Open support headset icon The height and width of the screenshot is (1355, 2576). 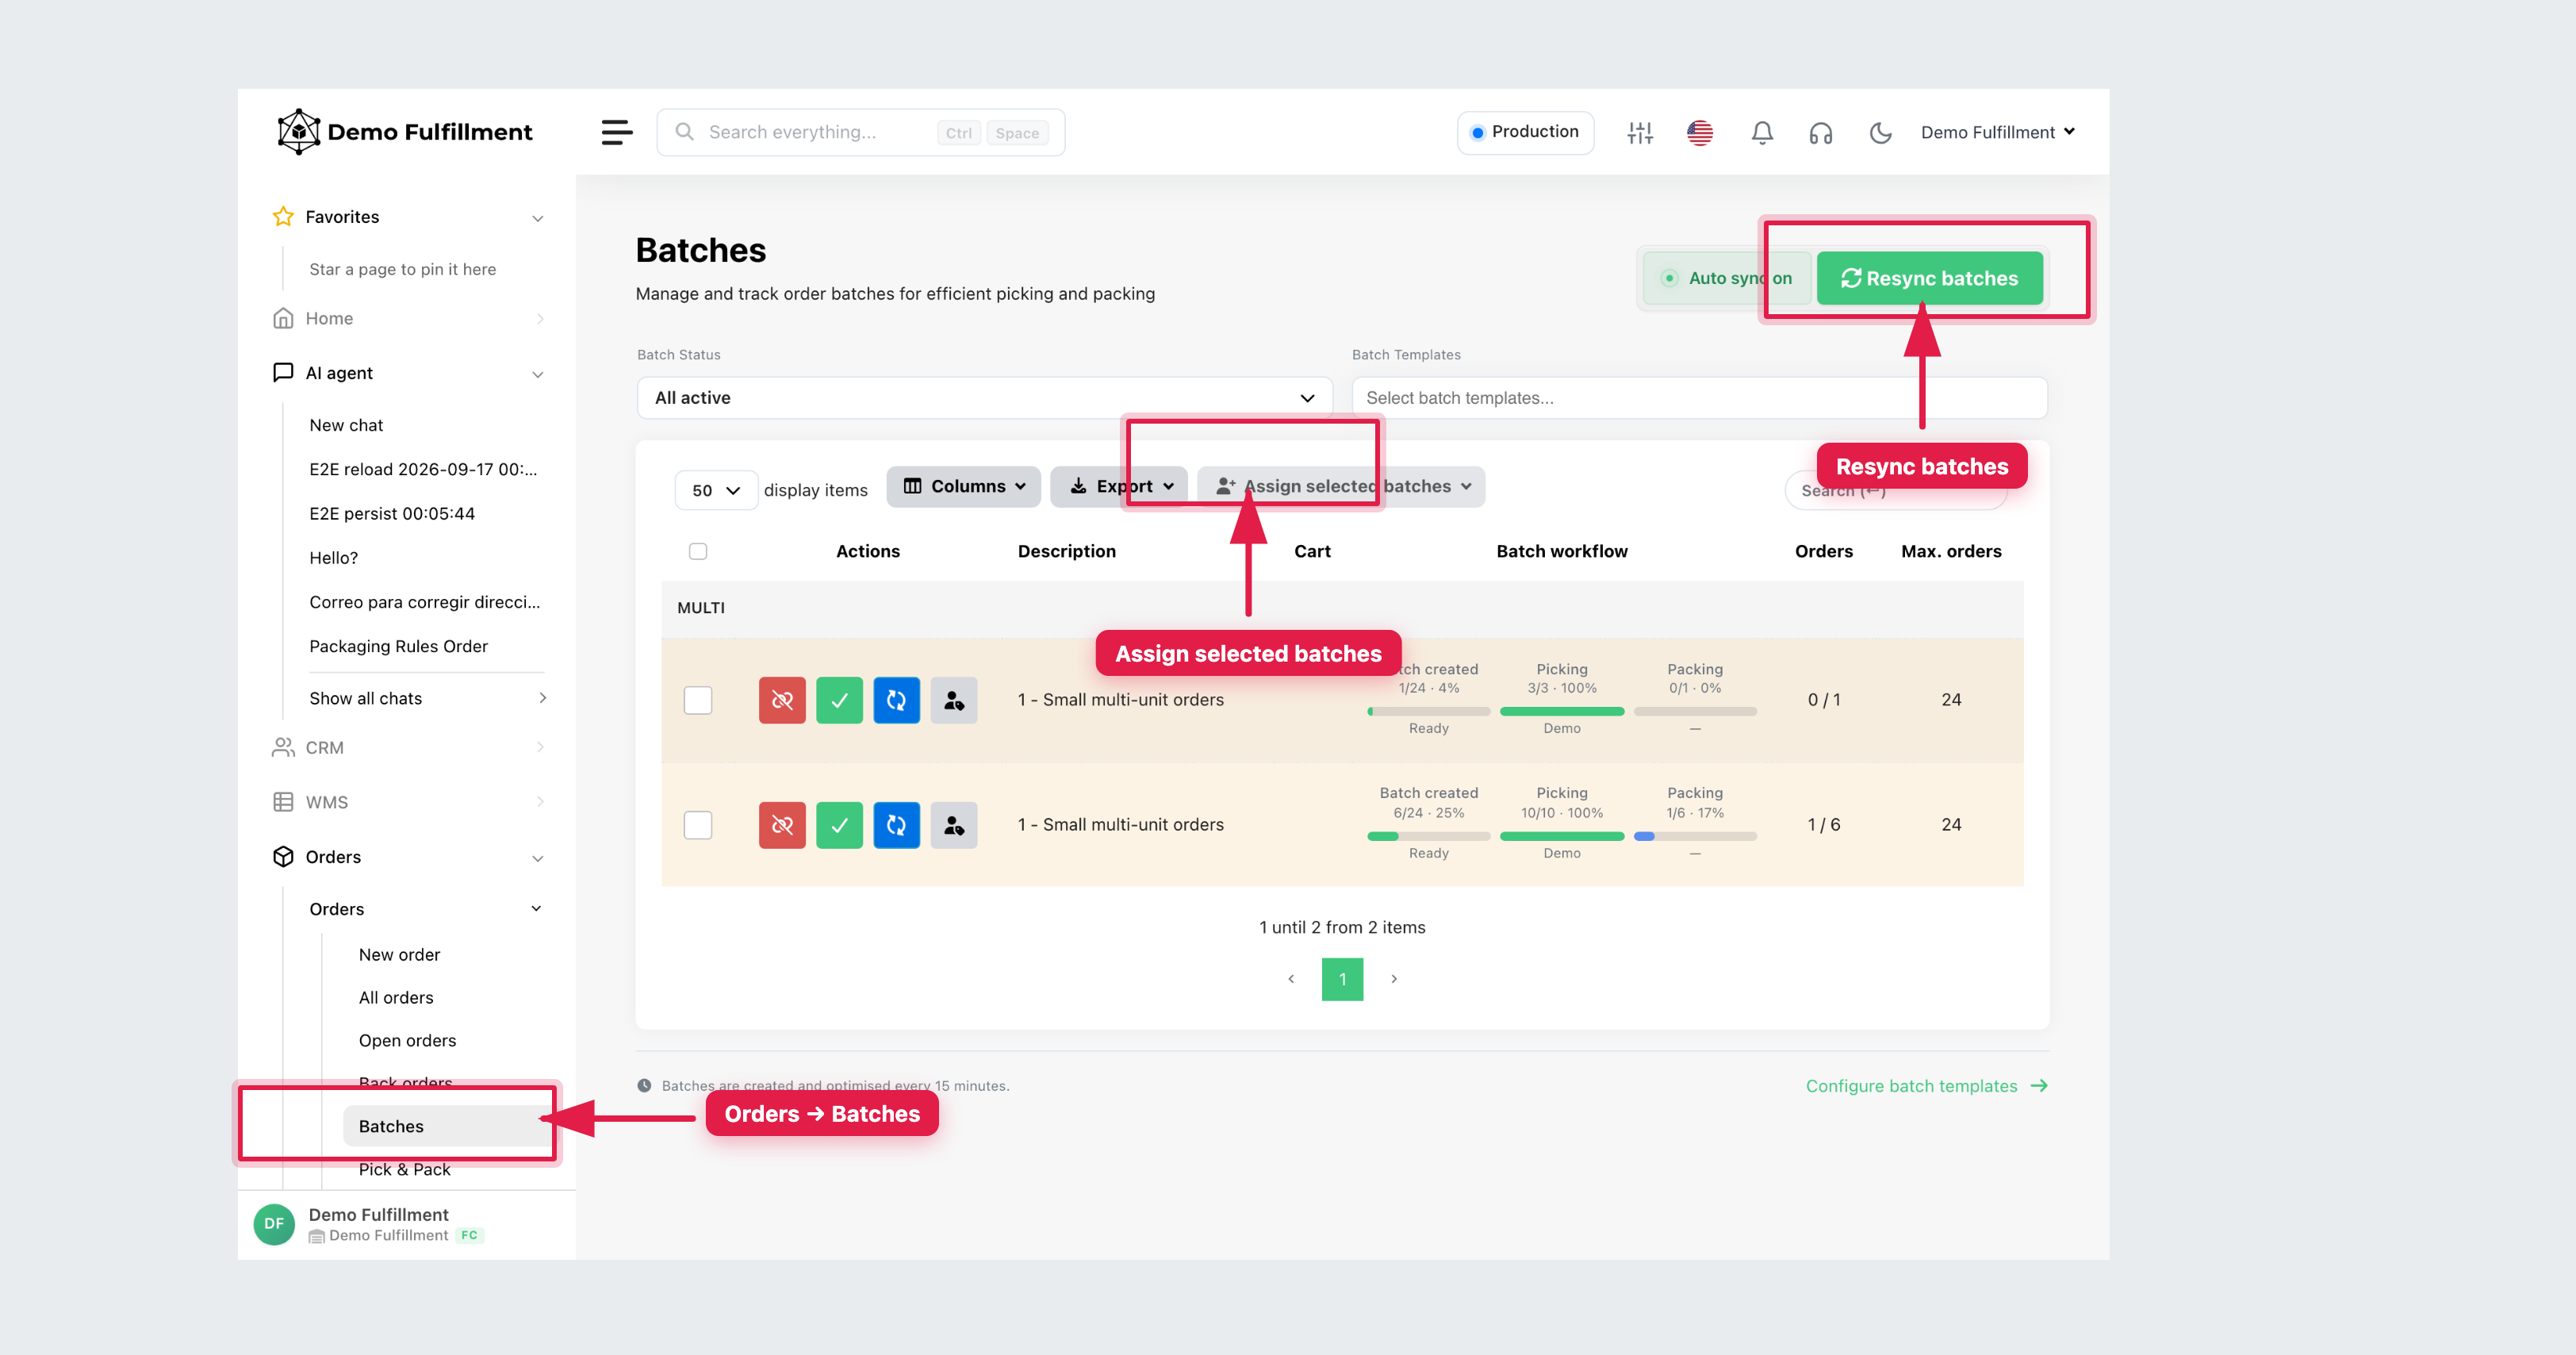pyautogui.click(x=1821, y=133)
